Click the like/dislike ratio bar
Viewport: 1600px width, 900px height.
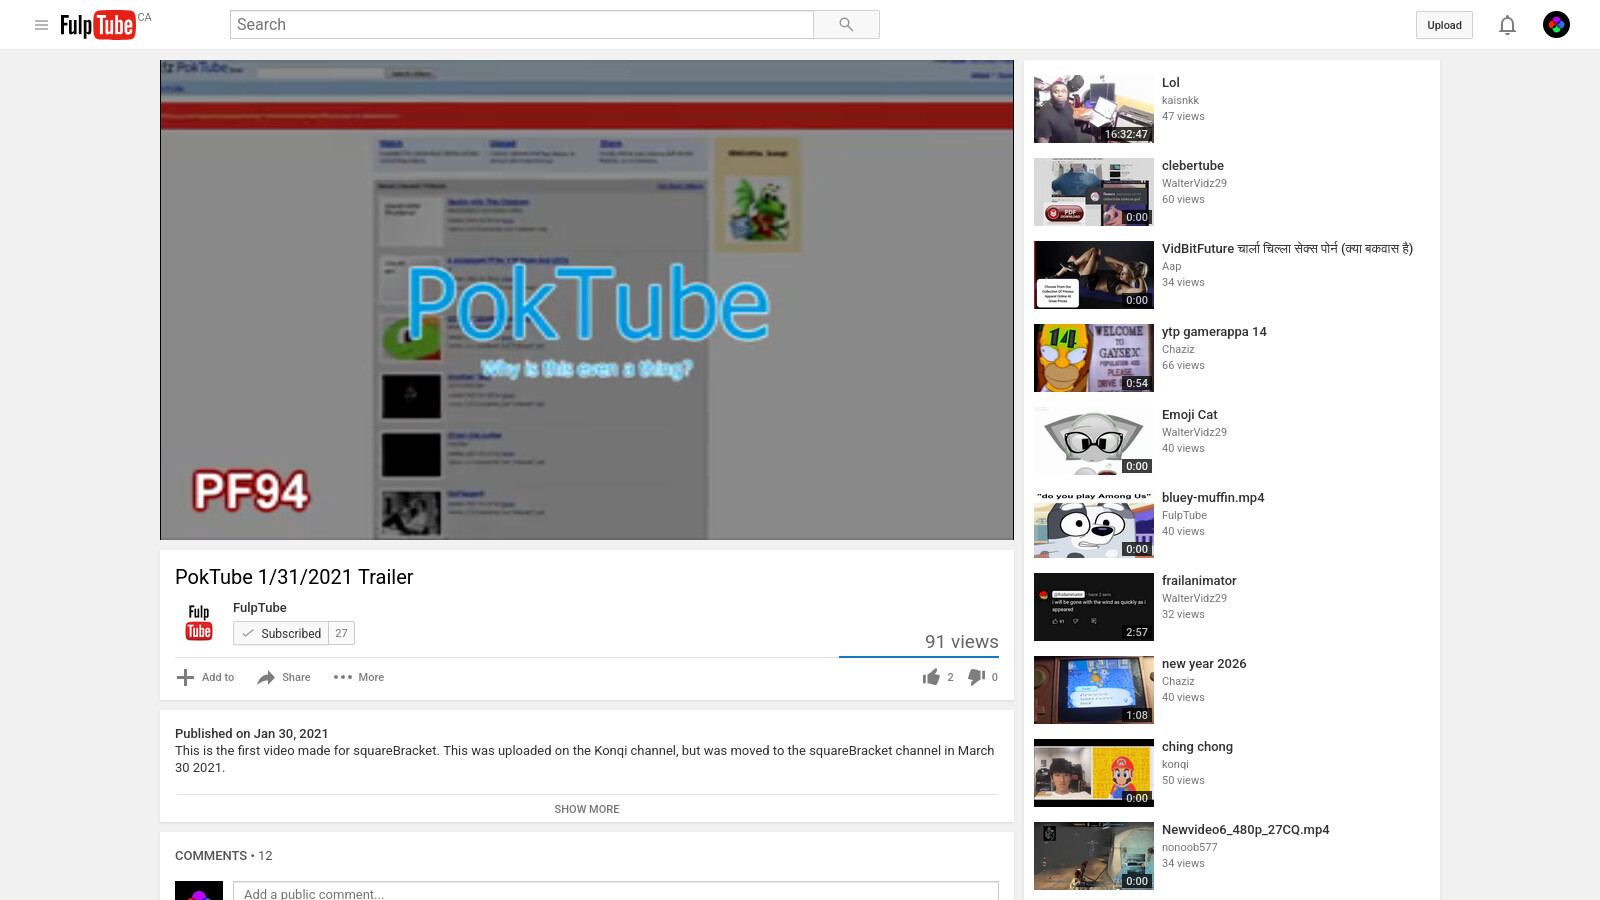tap(918, 657)
